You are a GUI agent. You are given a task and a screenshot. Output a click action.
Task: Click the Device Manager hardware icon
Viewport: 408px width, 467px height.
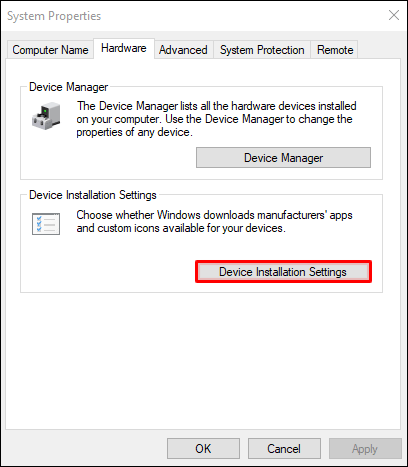46,116
